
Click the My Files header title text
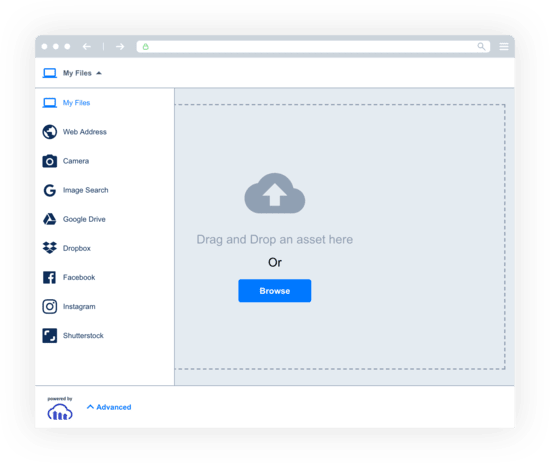[x=77, y=73]
